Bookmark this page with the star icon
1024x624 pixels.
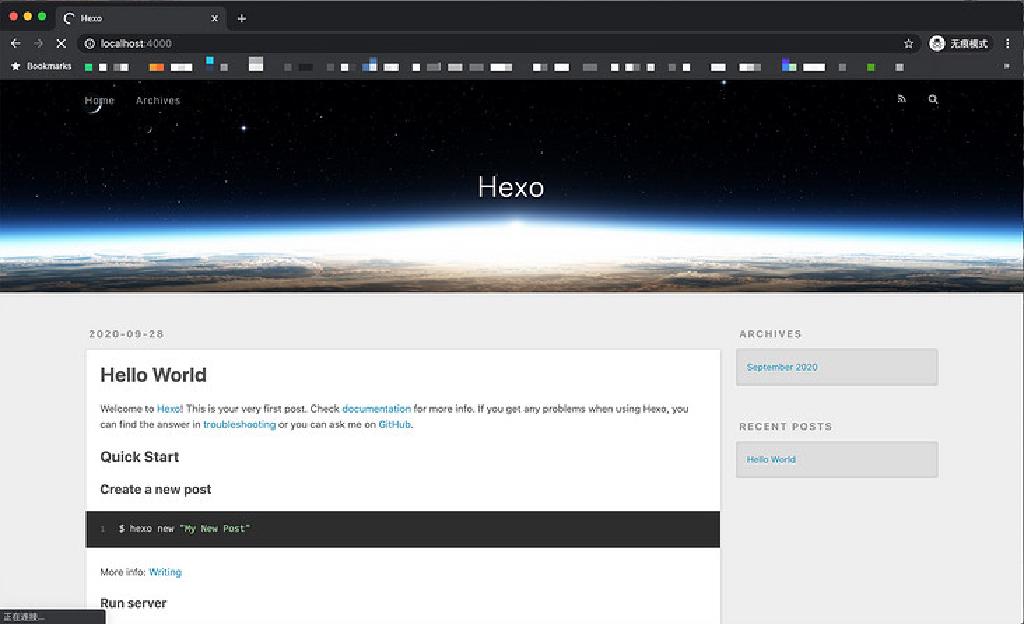908,44
